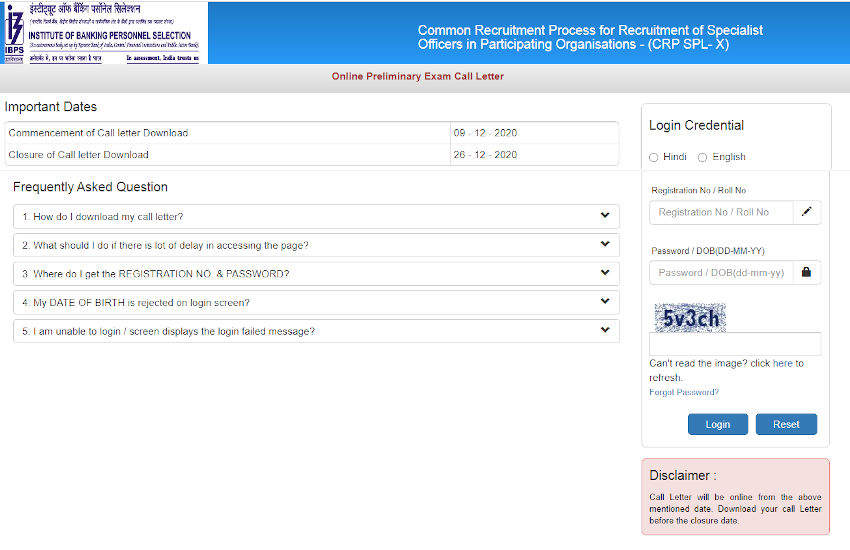Focus the Registration No / Roll No input

pos(721,212)
